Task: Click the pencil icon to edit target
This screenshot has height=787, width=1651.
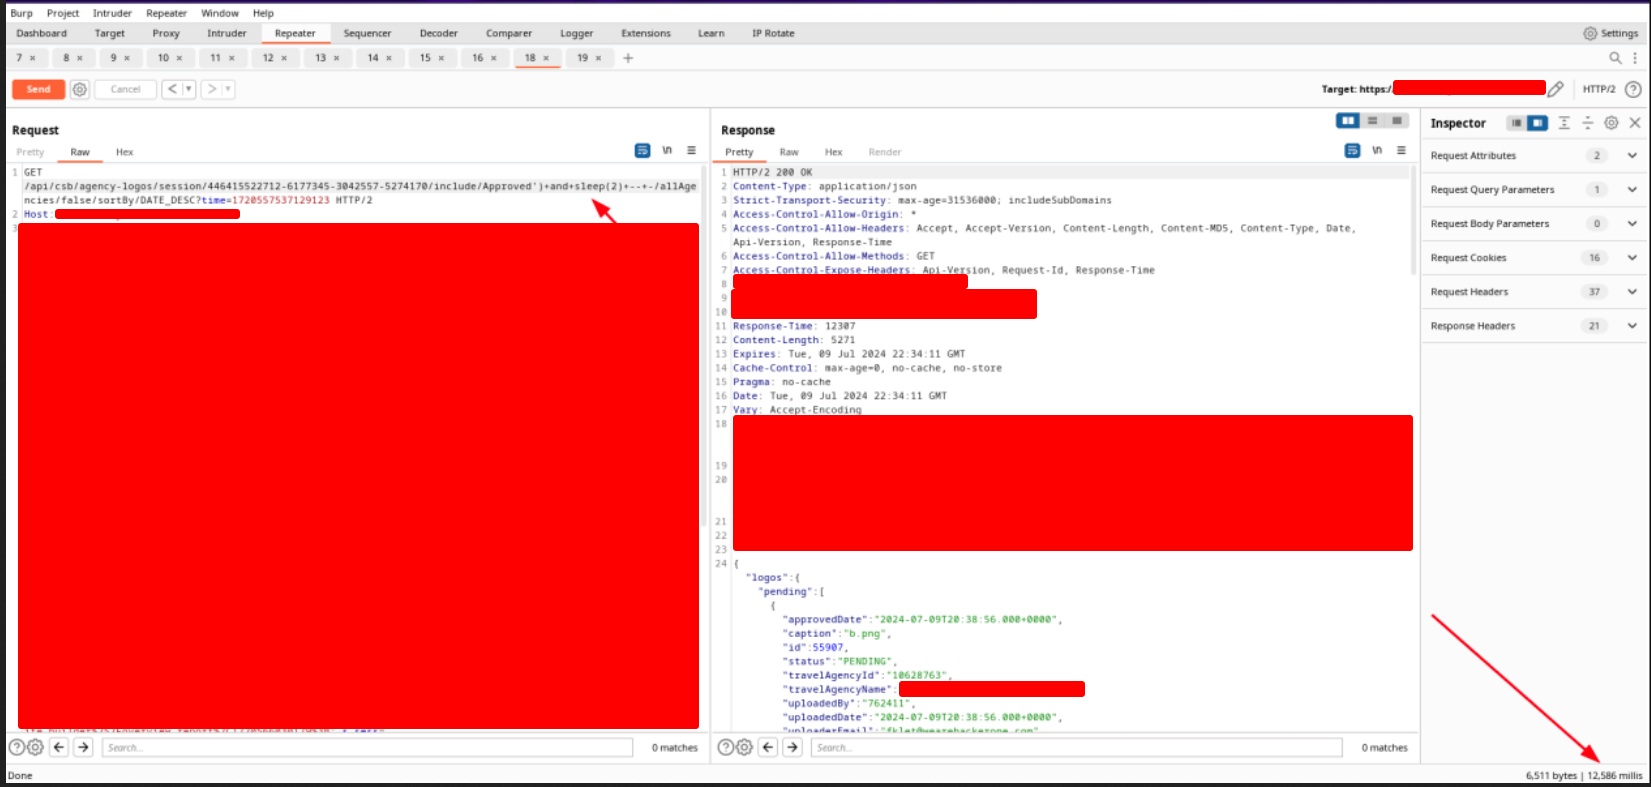Action: click(x=1555, y=89)
